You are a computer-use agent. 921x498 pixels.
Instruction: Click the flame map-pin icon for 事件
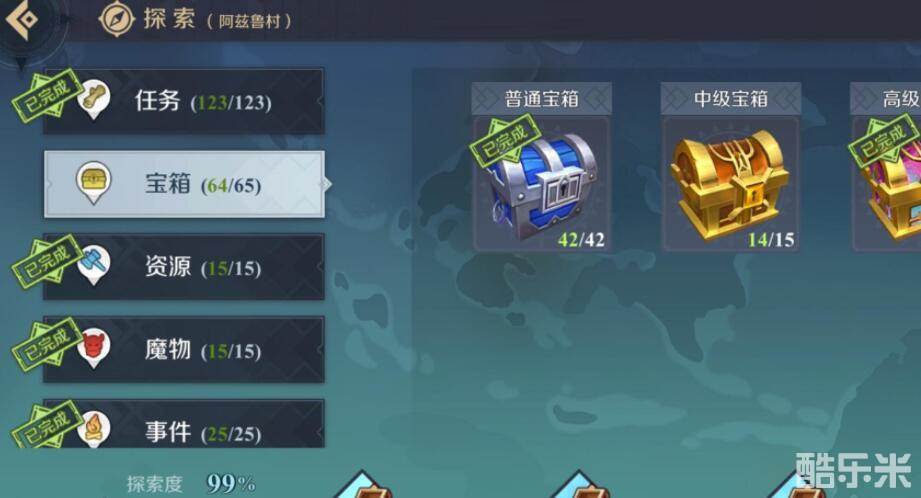pos(94,429)
